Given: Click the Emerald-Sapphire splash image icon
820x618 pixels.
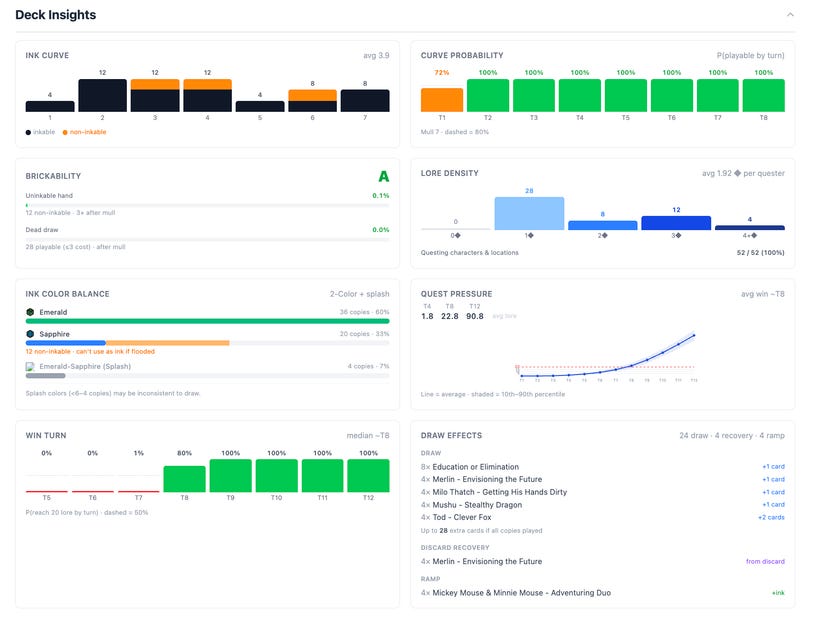Looking at the screenshot, I should point(30,367).
